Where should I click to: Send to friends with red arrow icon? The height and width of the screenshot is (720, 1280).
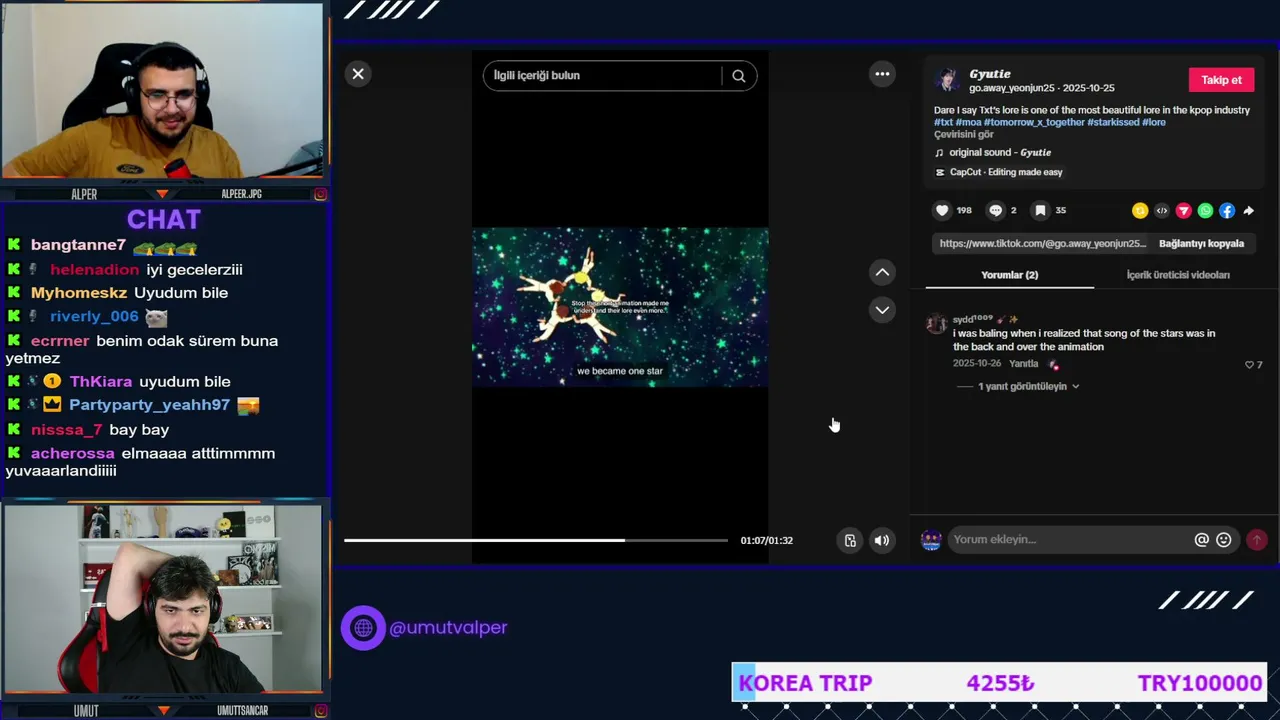click(x=1184, y=211)
